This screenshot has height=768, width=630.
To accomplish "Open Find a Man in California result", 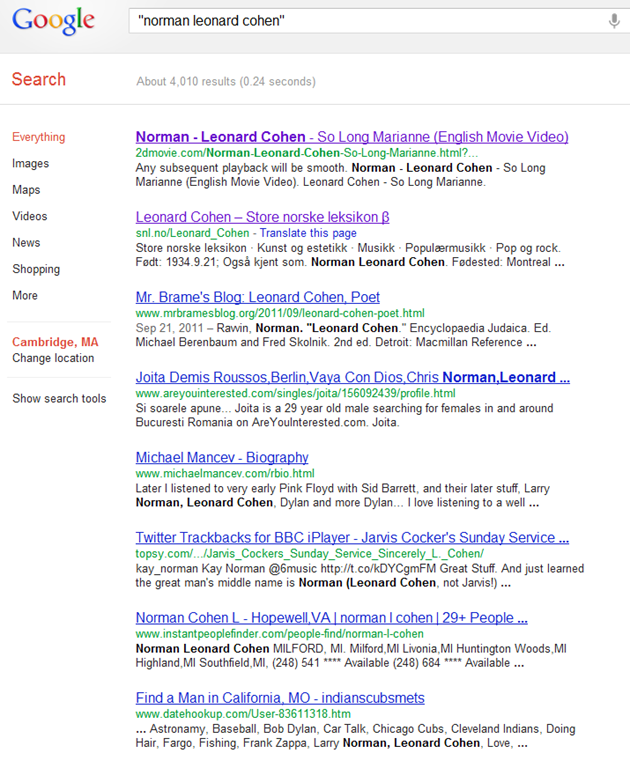I will click(280, 697).
